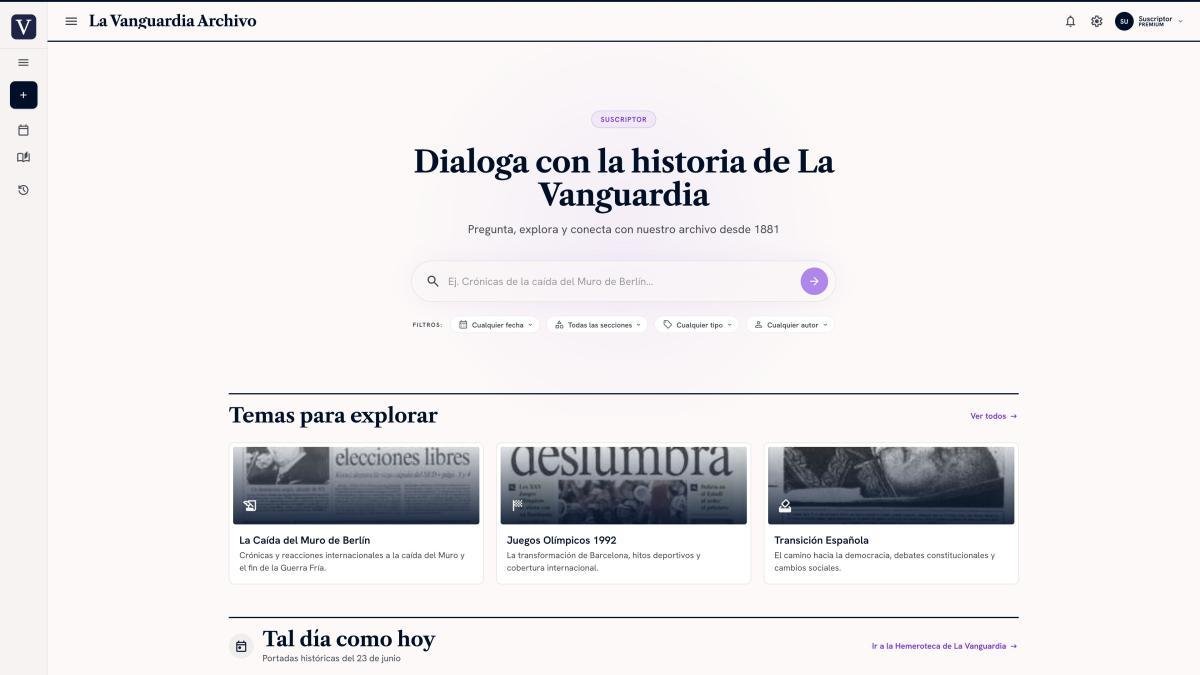
Task: Click Portadas históricas del 23 de junio text
Action: point(332,658)
